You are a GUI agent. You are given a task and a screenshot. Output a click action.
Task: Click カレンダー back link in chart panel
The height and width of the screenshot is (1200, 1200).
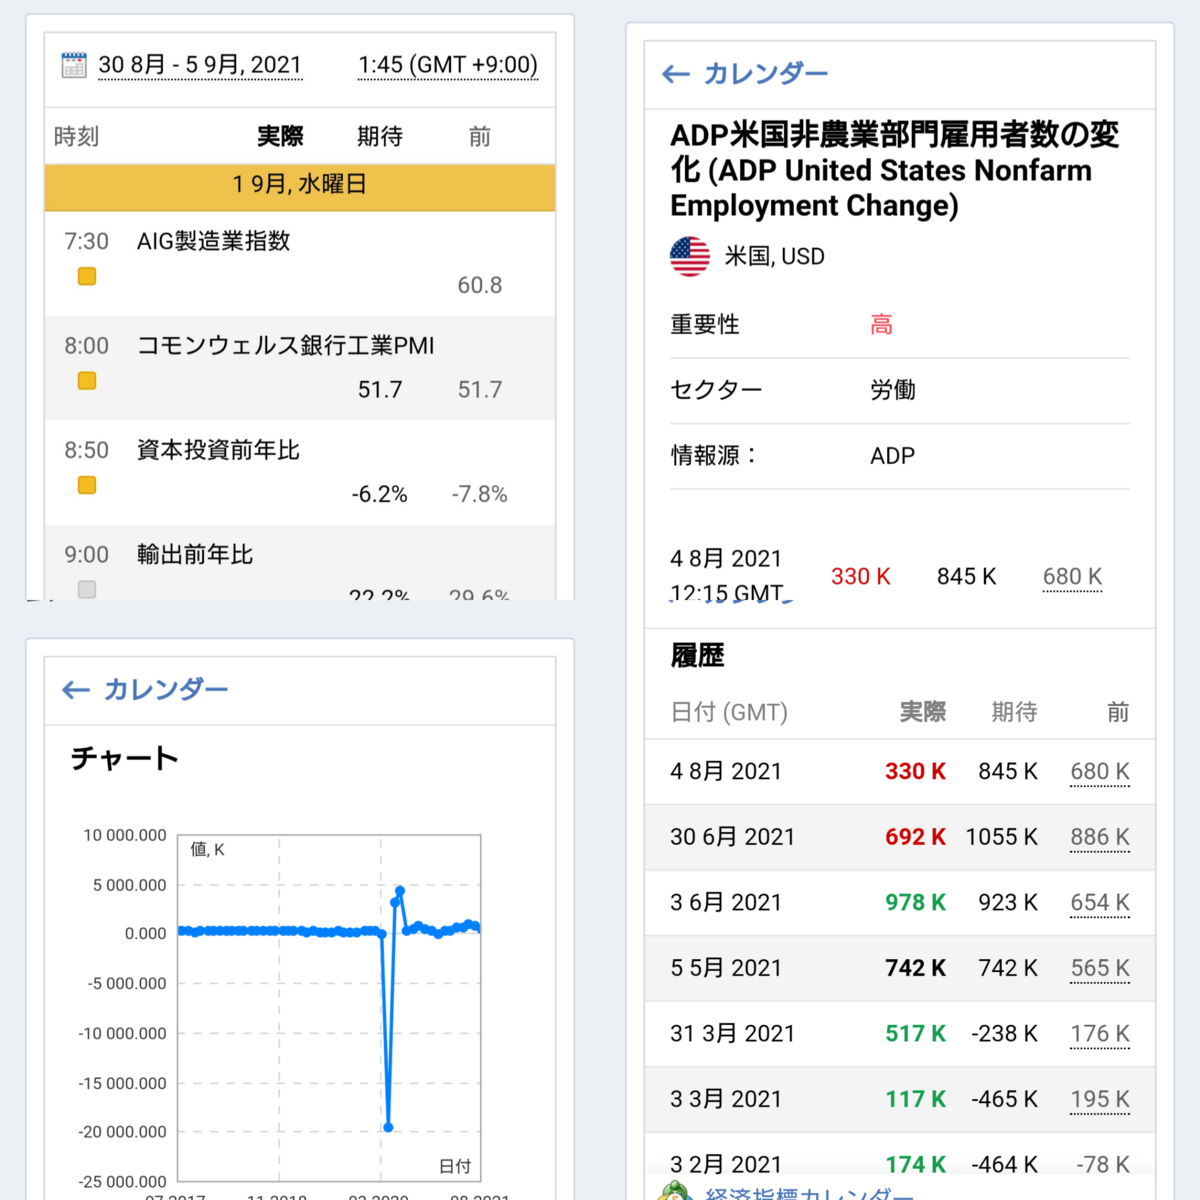coord(166,690)
